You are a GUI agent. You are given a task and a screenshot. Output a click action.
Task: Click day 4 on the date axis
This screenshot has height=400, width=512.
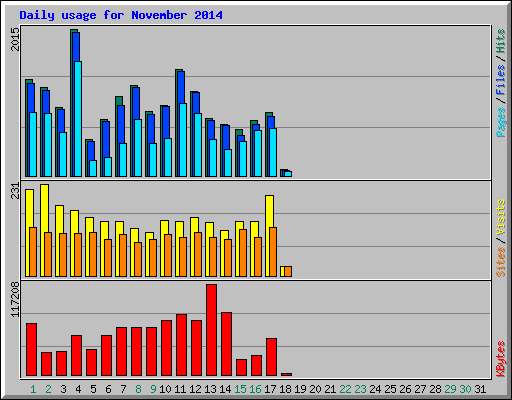coord(78,389)
